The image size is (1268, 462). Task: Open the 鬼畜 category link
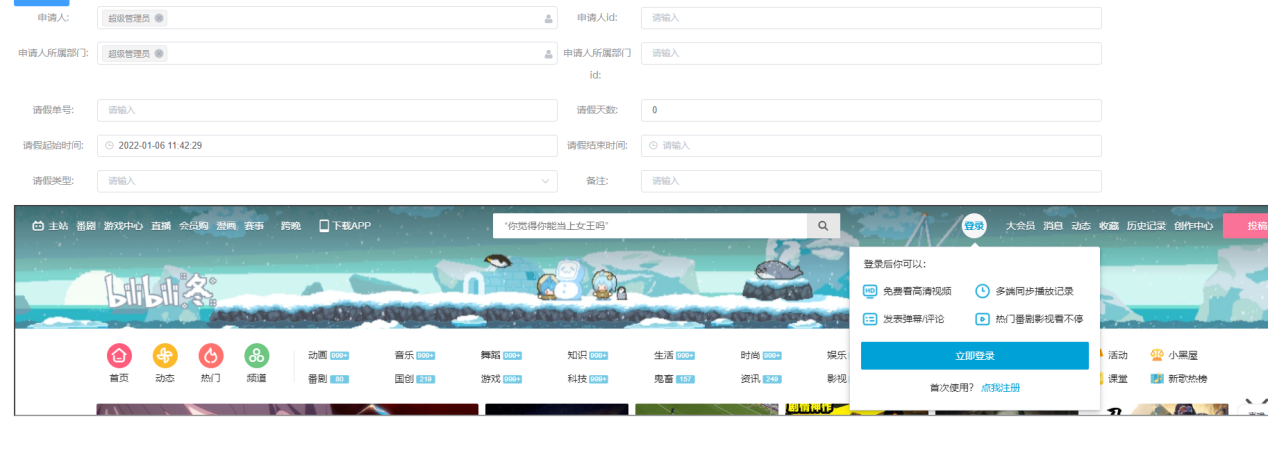[664, 379]
